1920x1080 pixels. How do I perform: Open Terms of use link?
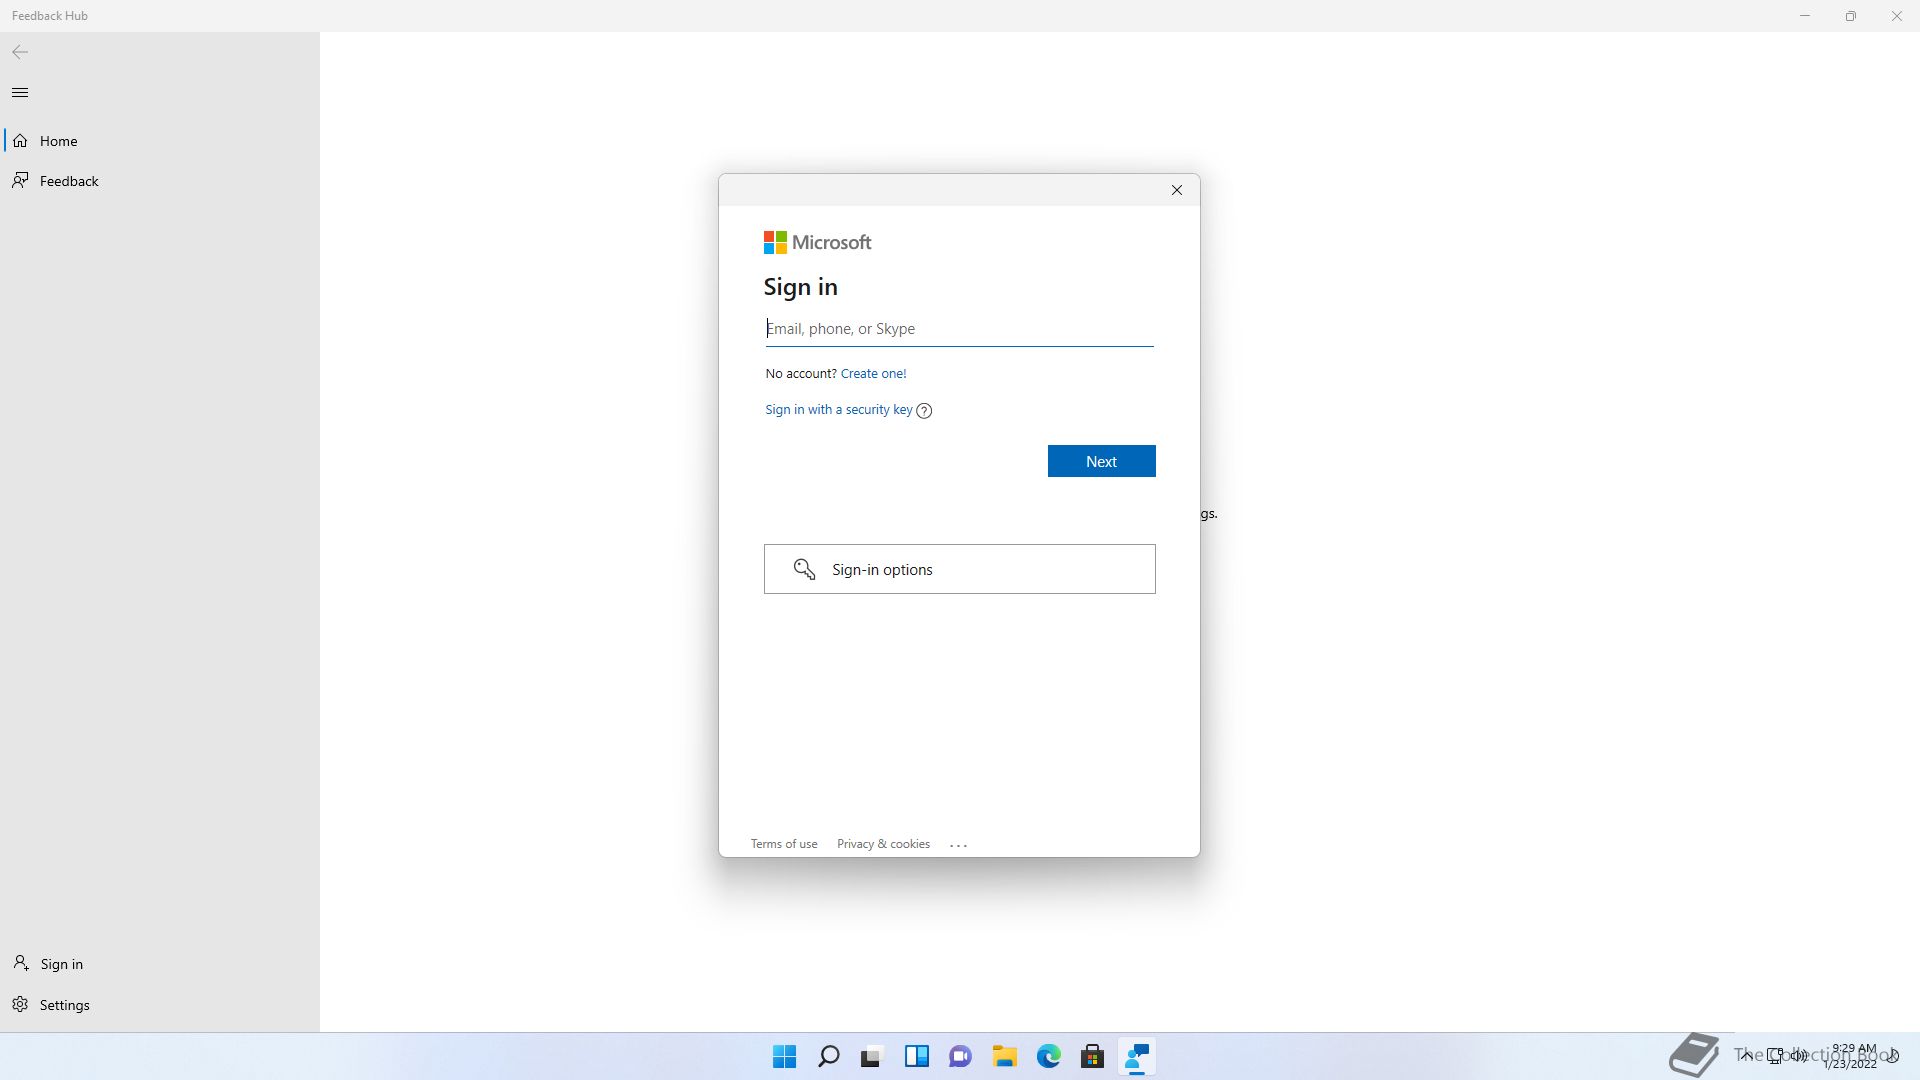point(784,844)
